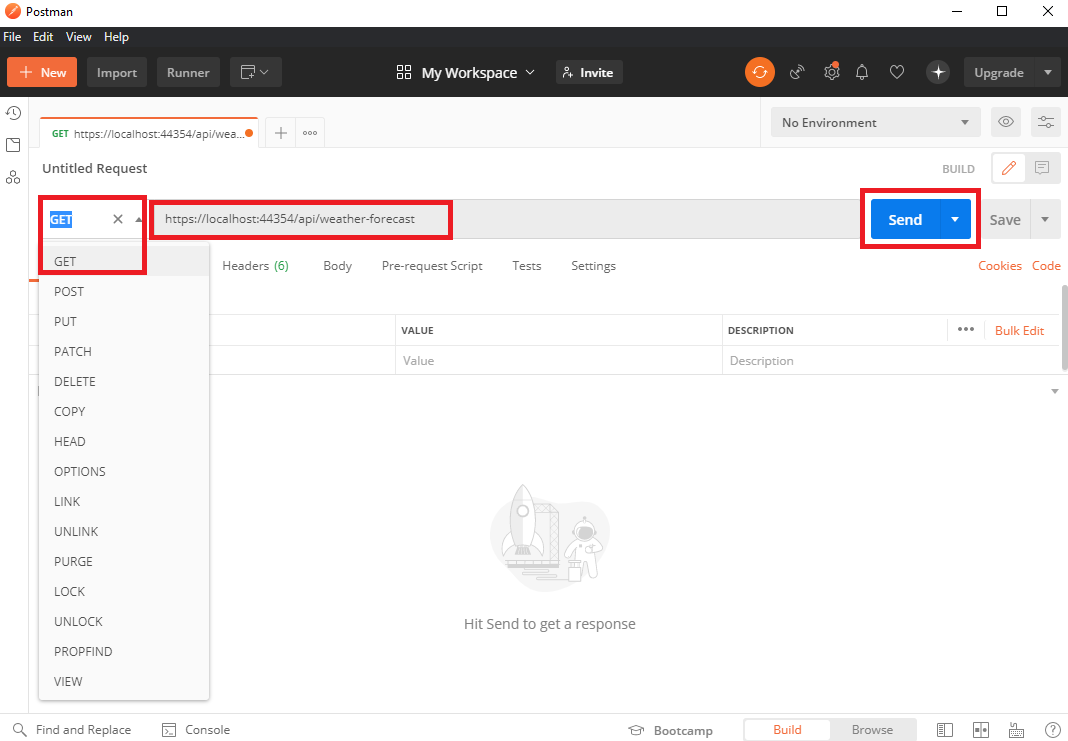Send the request
This screenshot has height=741, width=1068.
coord(905,219)
